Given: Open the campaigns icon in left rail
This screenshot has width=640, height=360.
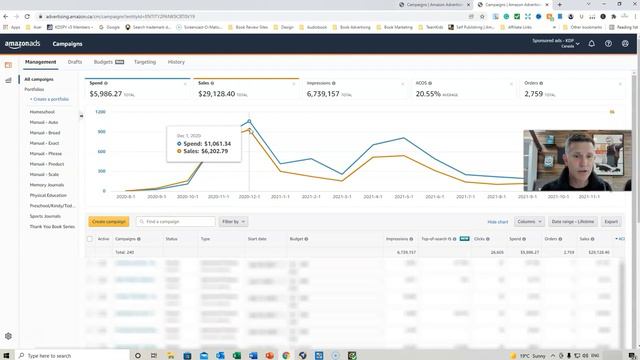Looking at the screenshot, I should 8,65.
